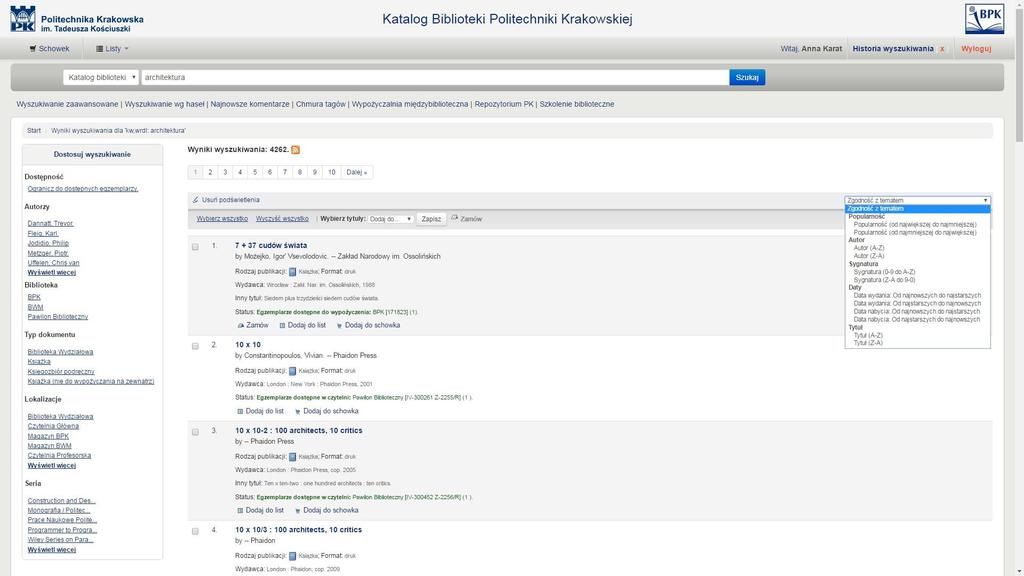
Task: Choose the Data nabycia: Od najstarszych do najnowszych option
Action: coord(916,319)
